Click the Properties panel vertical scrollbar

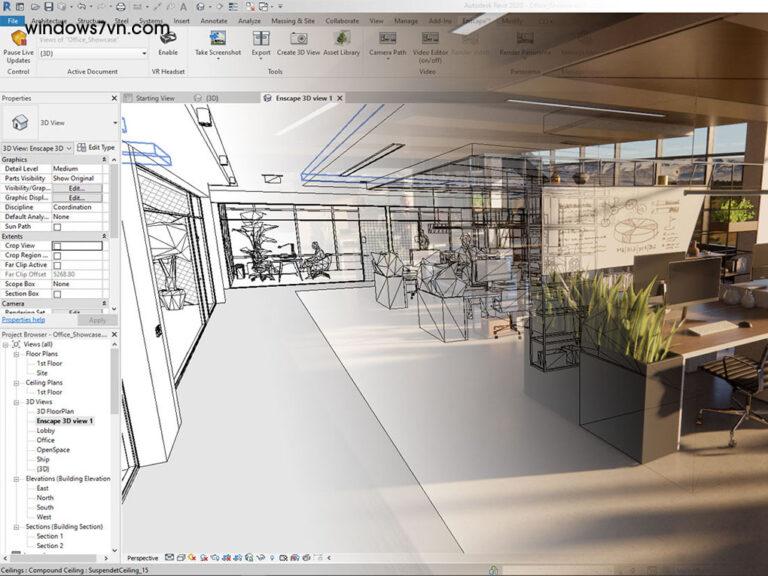114,201
